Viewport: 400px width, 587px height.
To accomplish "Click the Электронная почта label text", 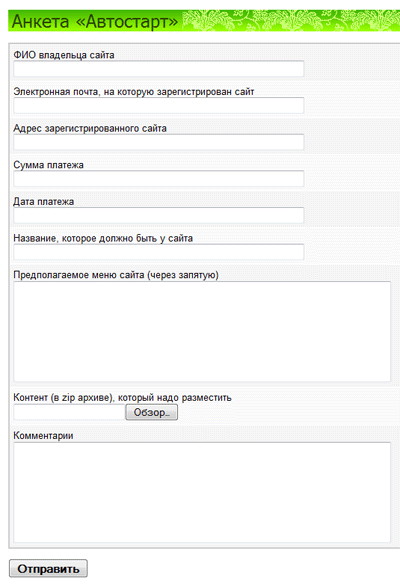I will (134, 92).
